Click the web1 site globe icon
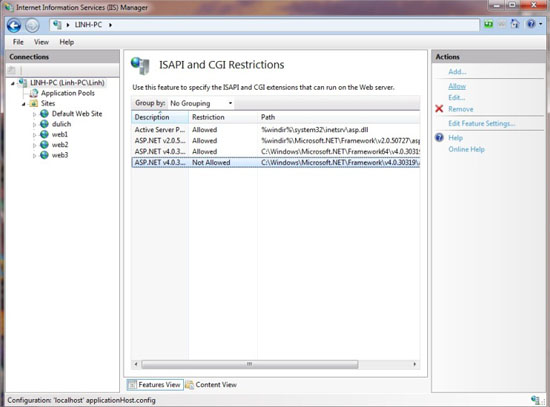 [44, 134]
